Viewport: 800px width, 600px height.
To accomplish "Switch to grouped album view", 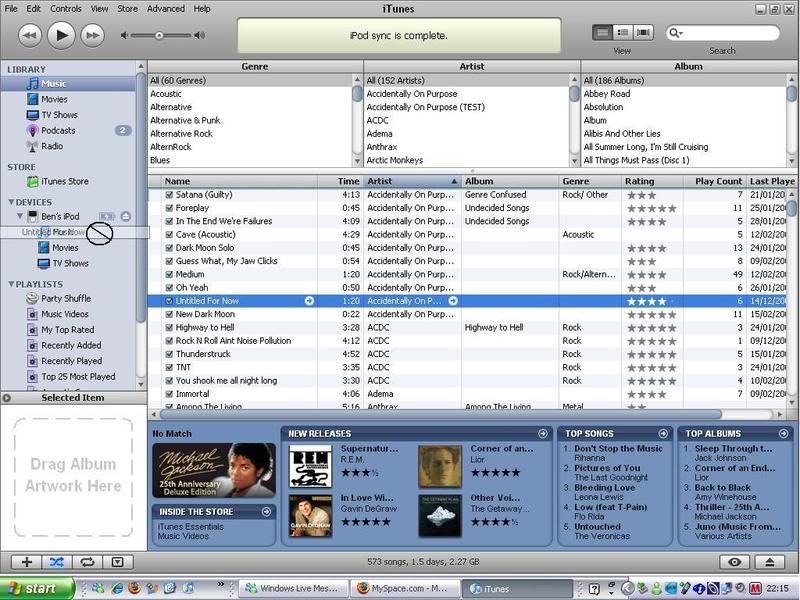I will coord(623,33).
